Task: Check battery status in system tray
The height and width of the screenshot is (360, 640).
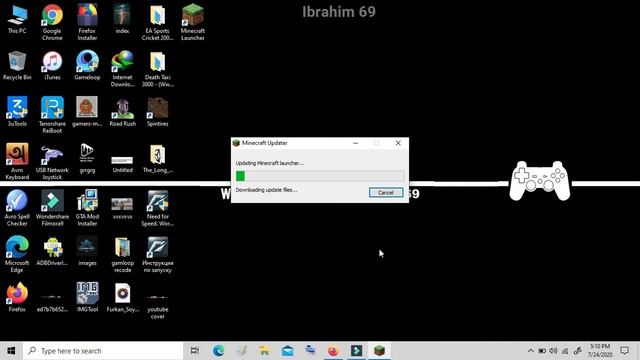Action: [x=542, y=351]
